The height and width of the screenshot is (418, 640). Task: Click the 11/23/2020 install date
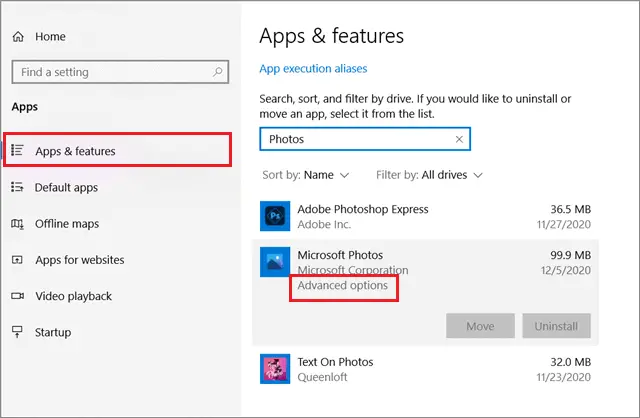(x=564, y=377)
